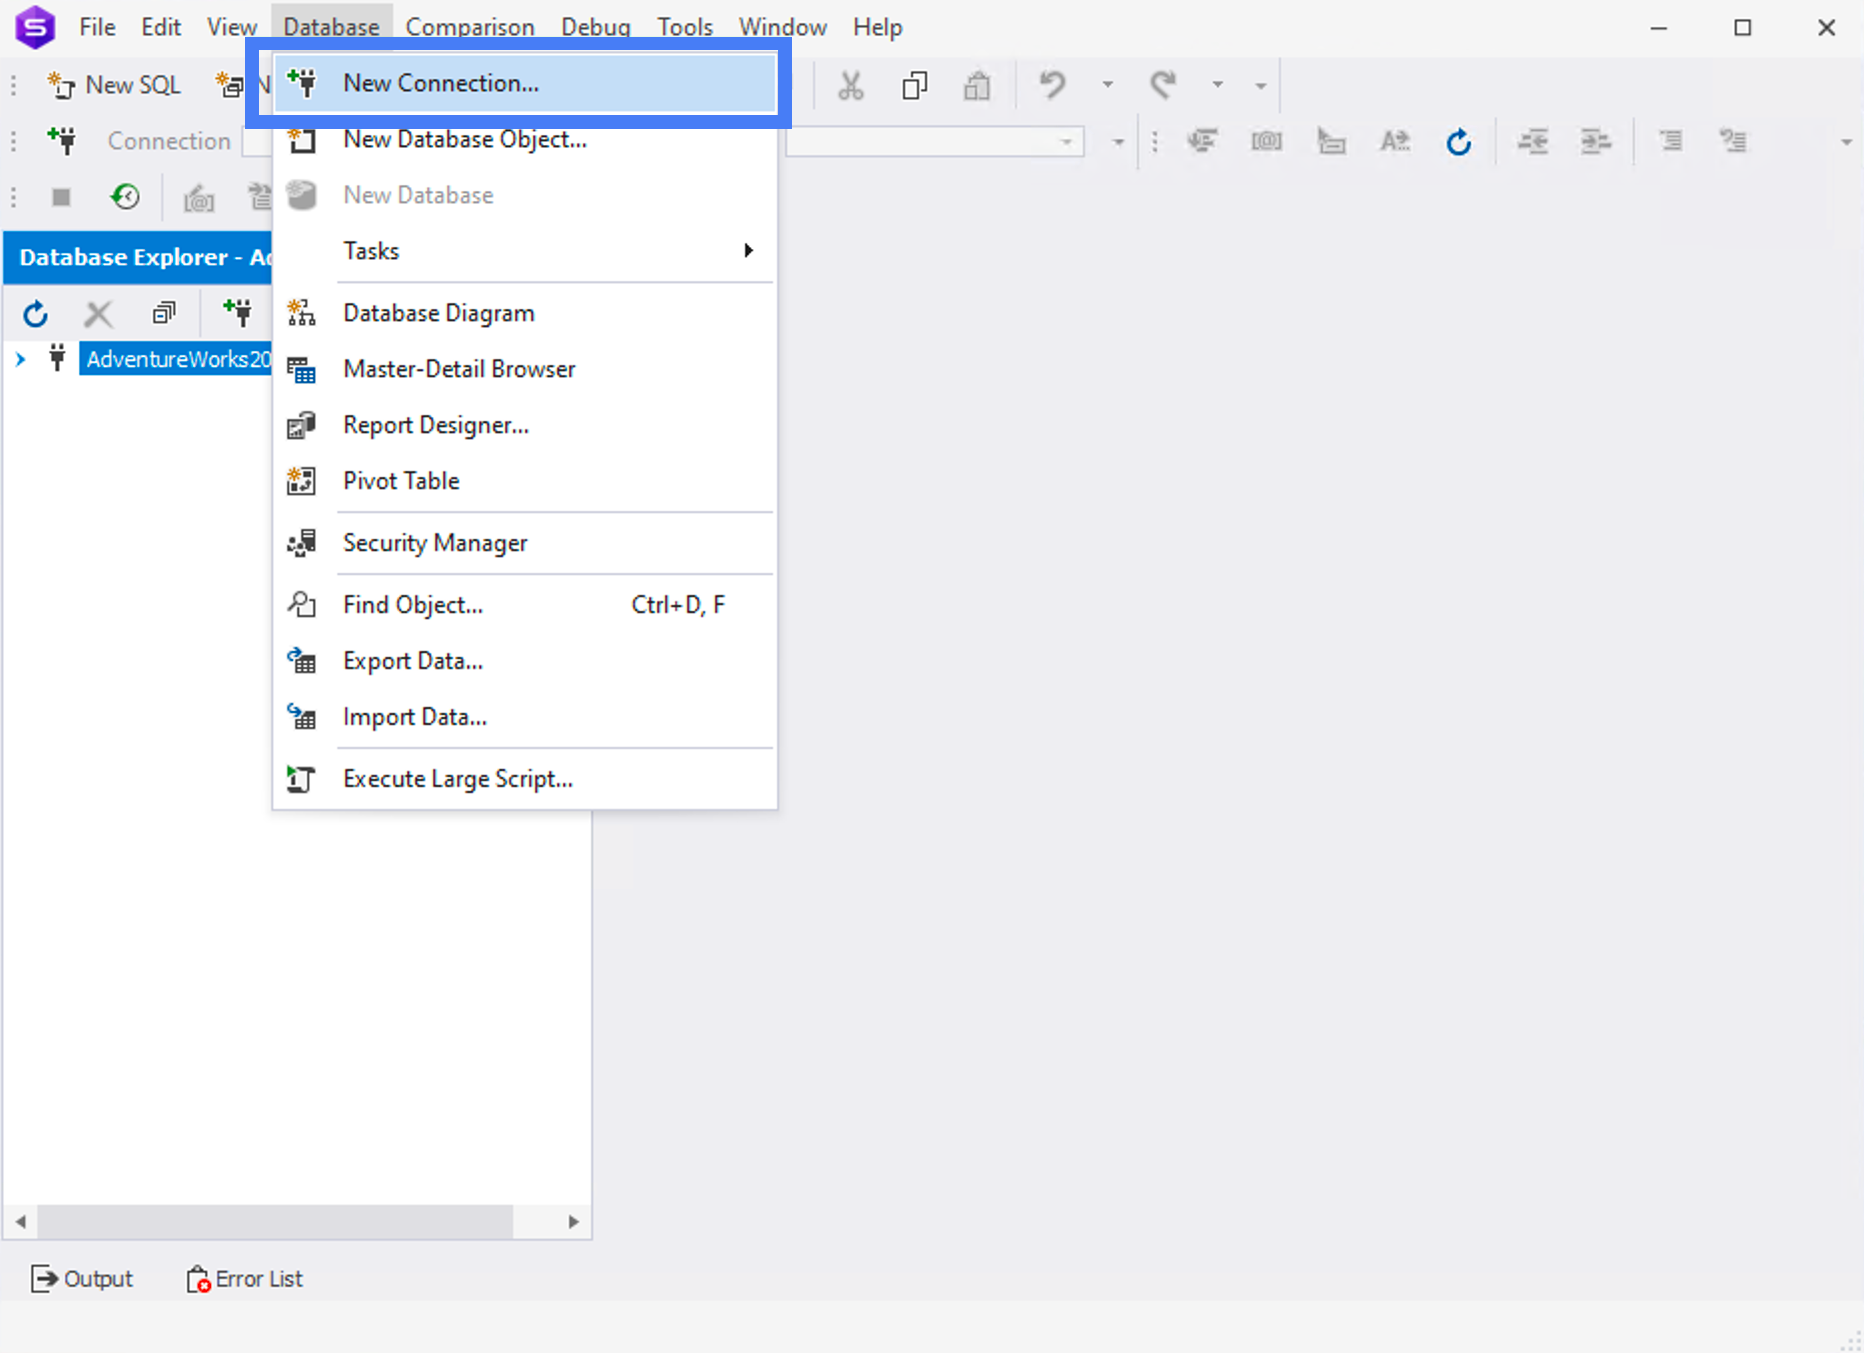Open the Undo history dropdown arrow
This screenshot has width=1864, height=1353.
(x=1107, y=85)
